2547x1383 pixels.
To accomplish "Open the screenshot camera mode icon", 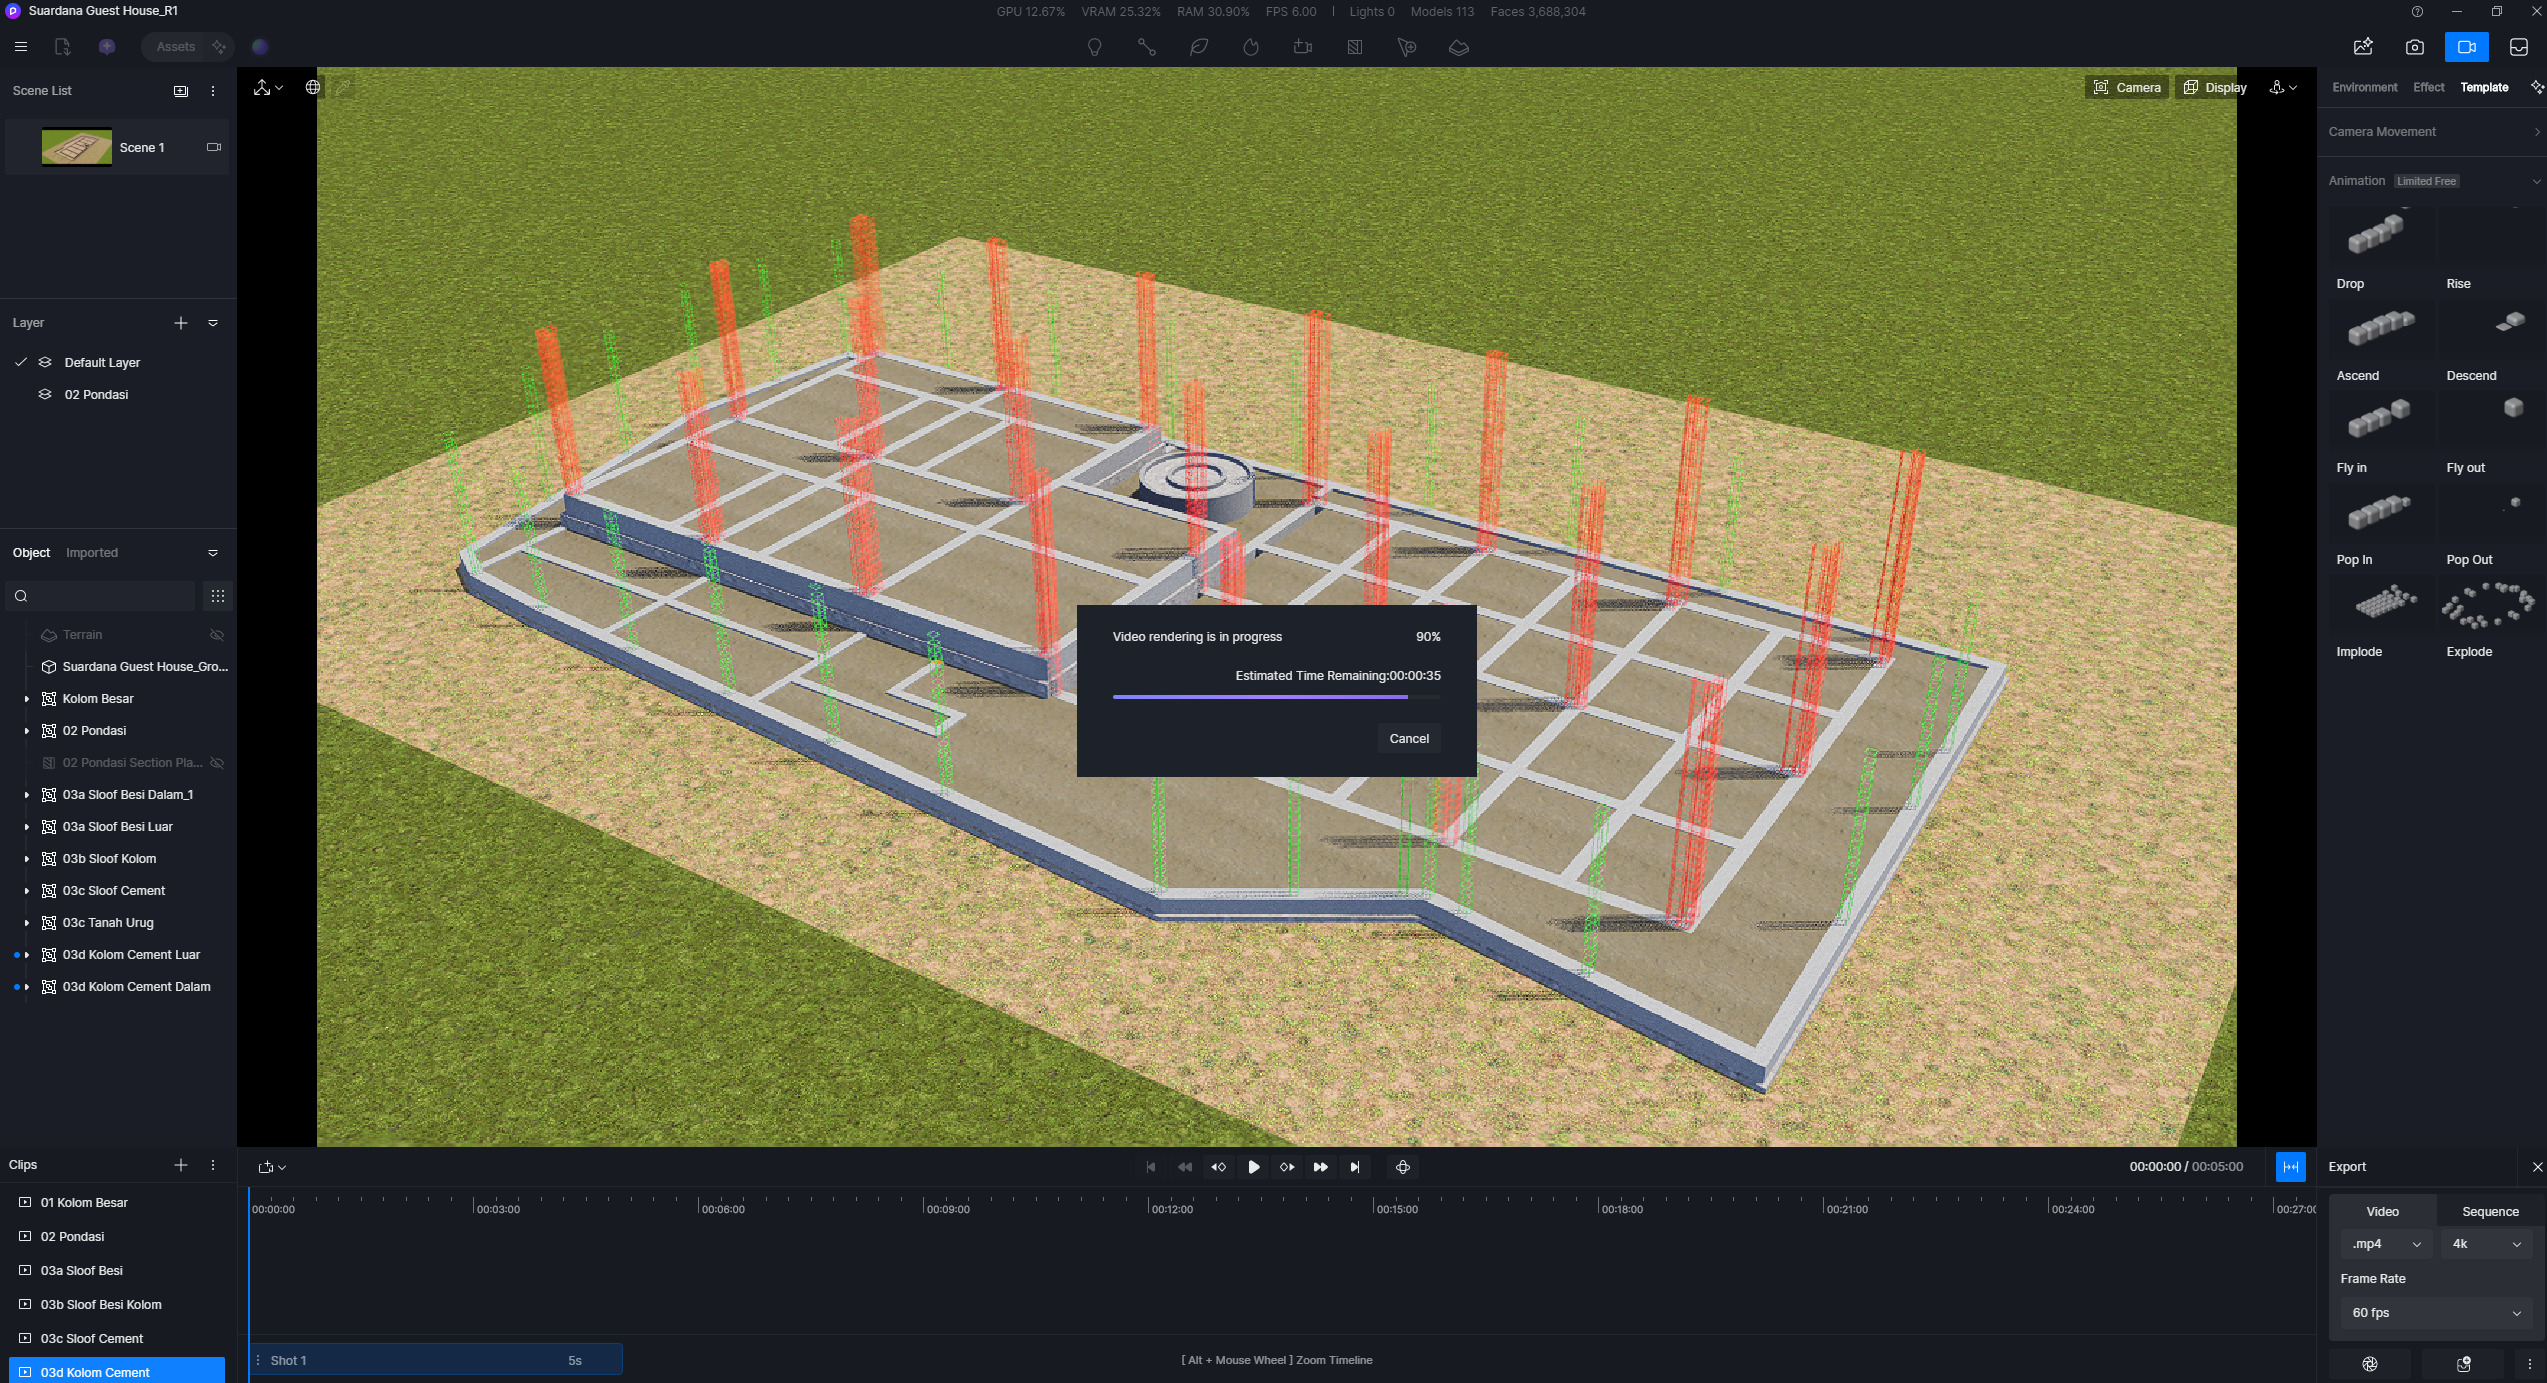I will coord(2414,47).
